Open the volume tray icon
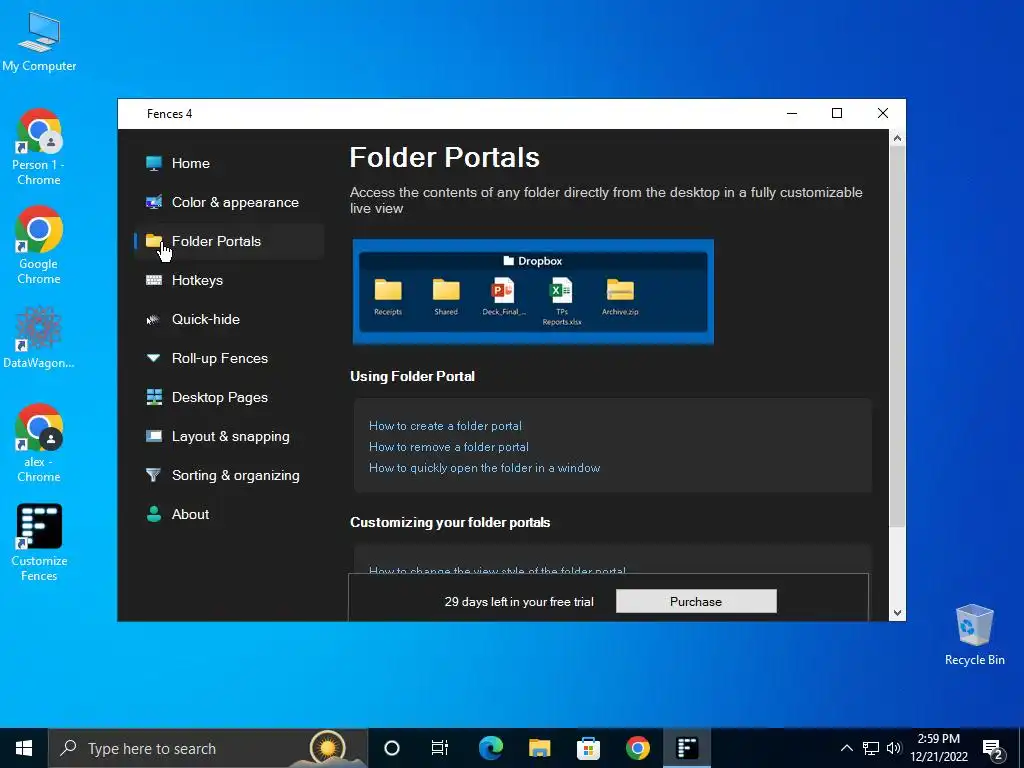1024x768 pixels. coord(893,748)
